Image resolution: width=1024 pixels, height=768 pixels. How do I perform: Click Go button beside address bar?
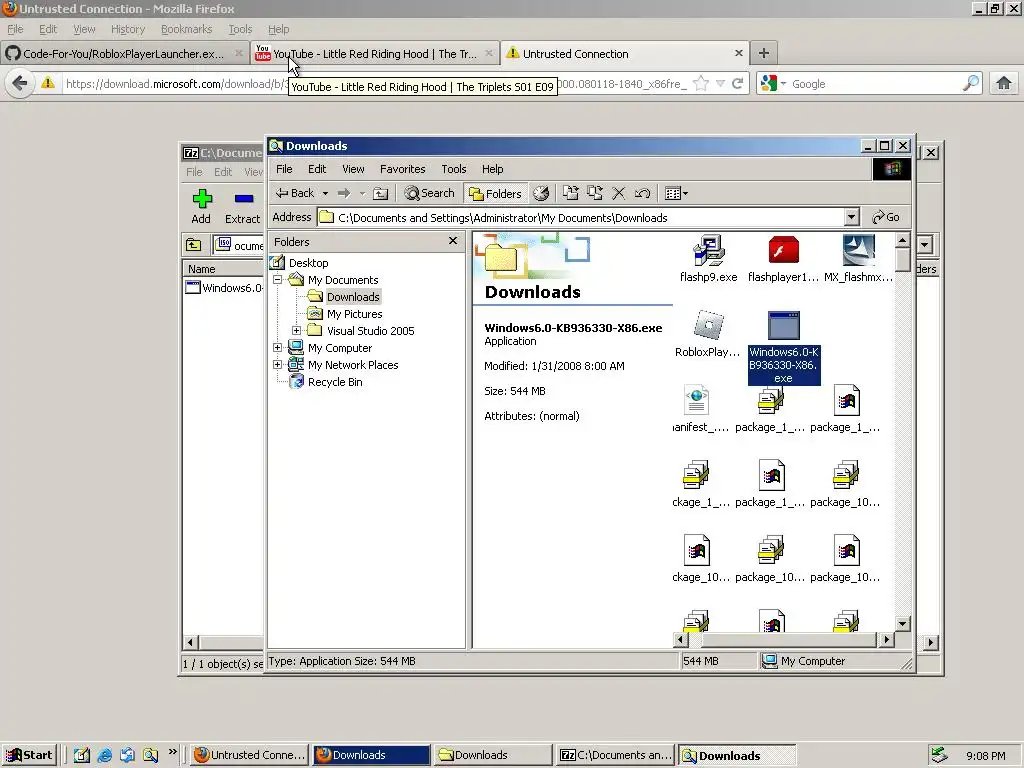[x=886, y=217]
